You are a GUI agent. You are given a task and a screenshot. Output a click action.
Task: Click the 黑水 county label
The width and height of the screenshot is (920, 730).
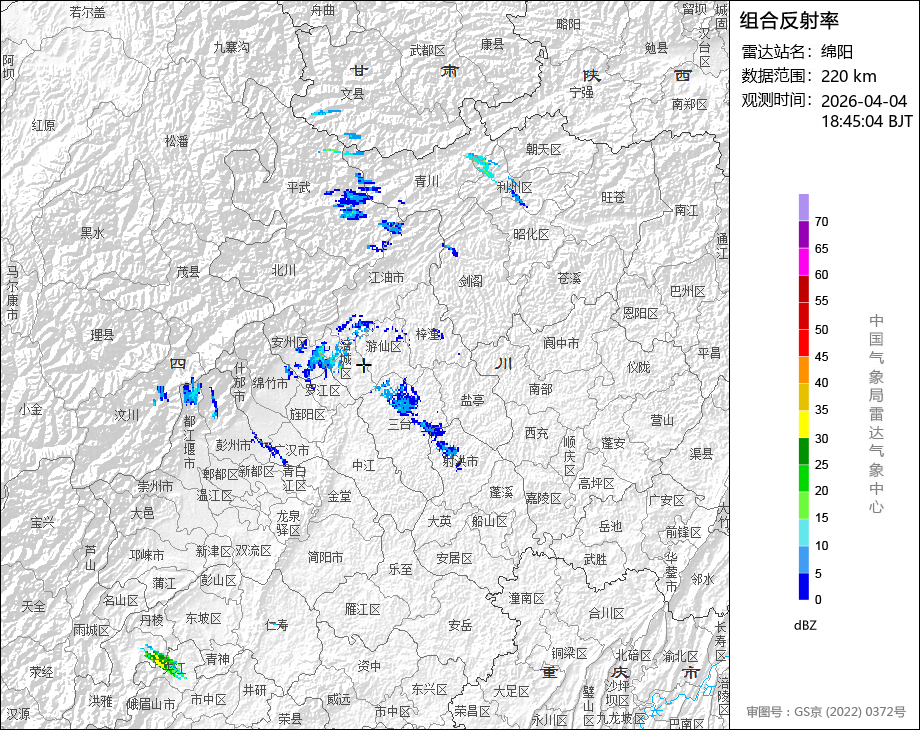(92, 233)
